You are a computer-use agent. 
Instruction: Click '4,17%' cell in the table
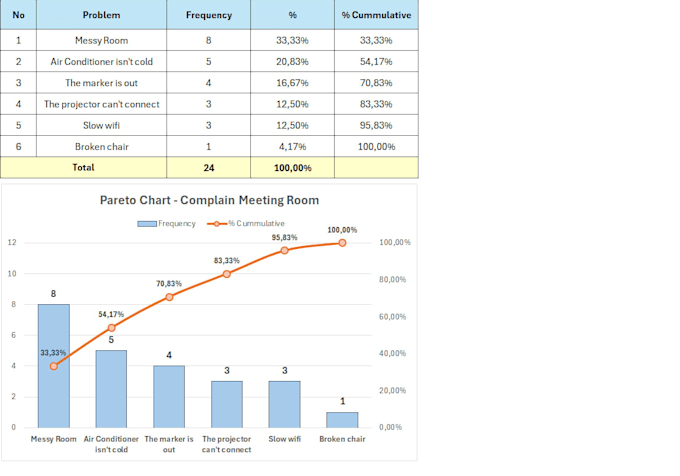point(292,147)
